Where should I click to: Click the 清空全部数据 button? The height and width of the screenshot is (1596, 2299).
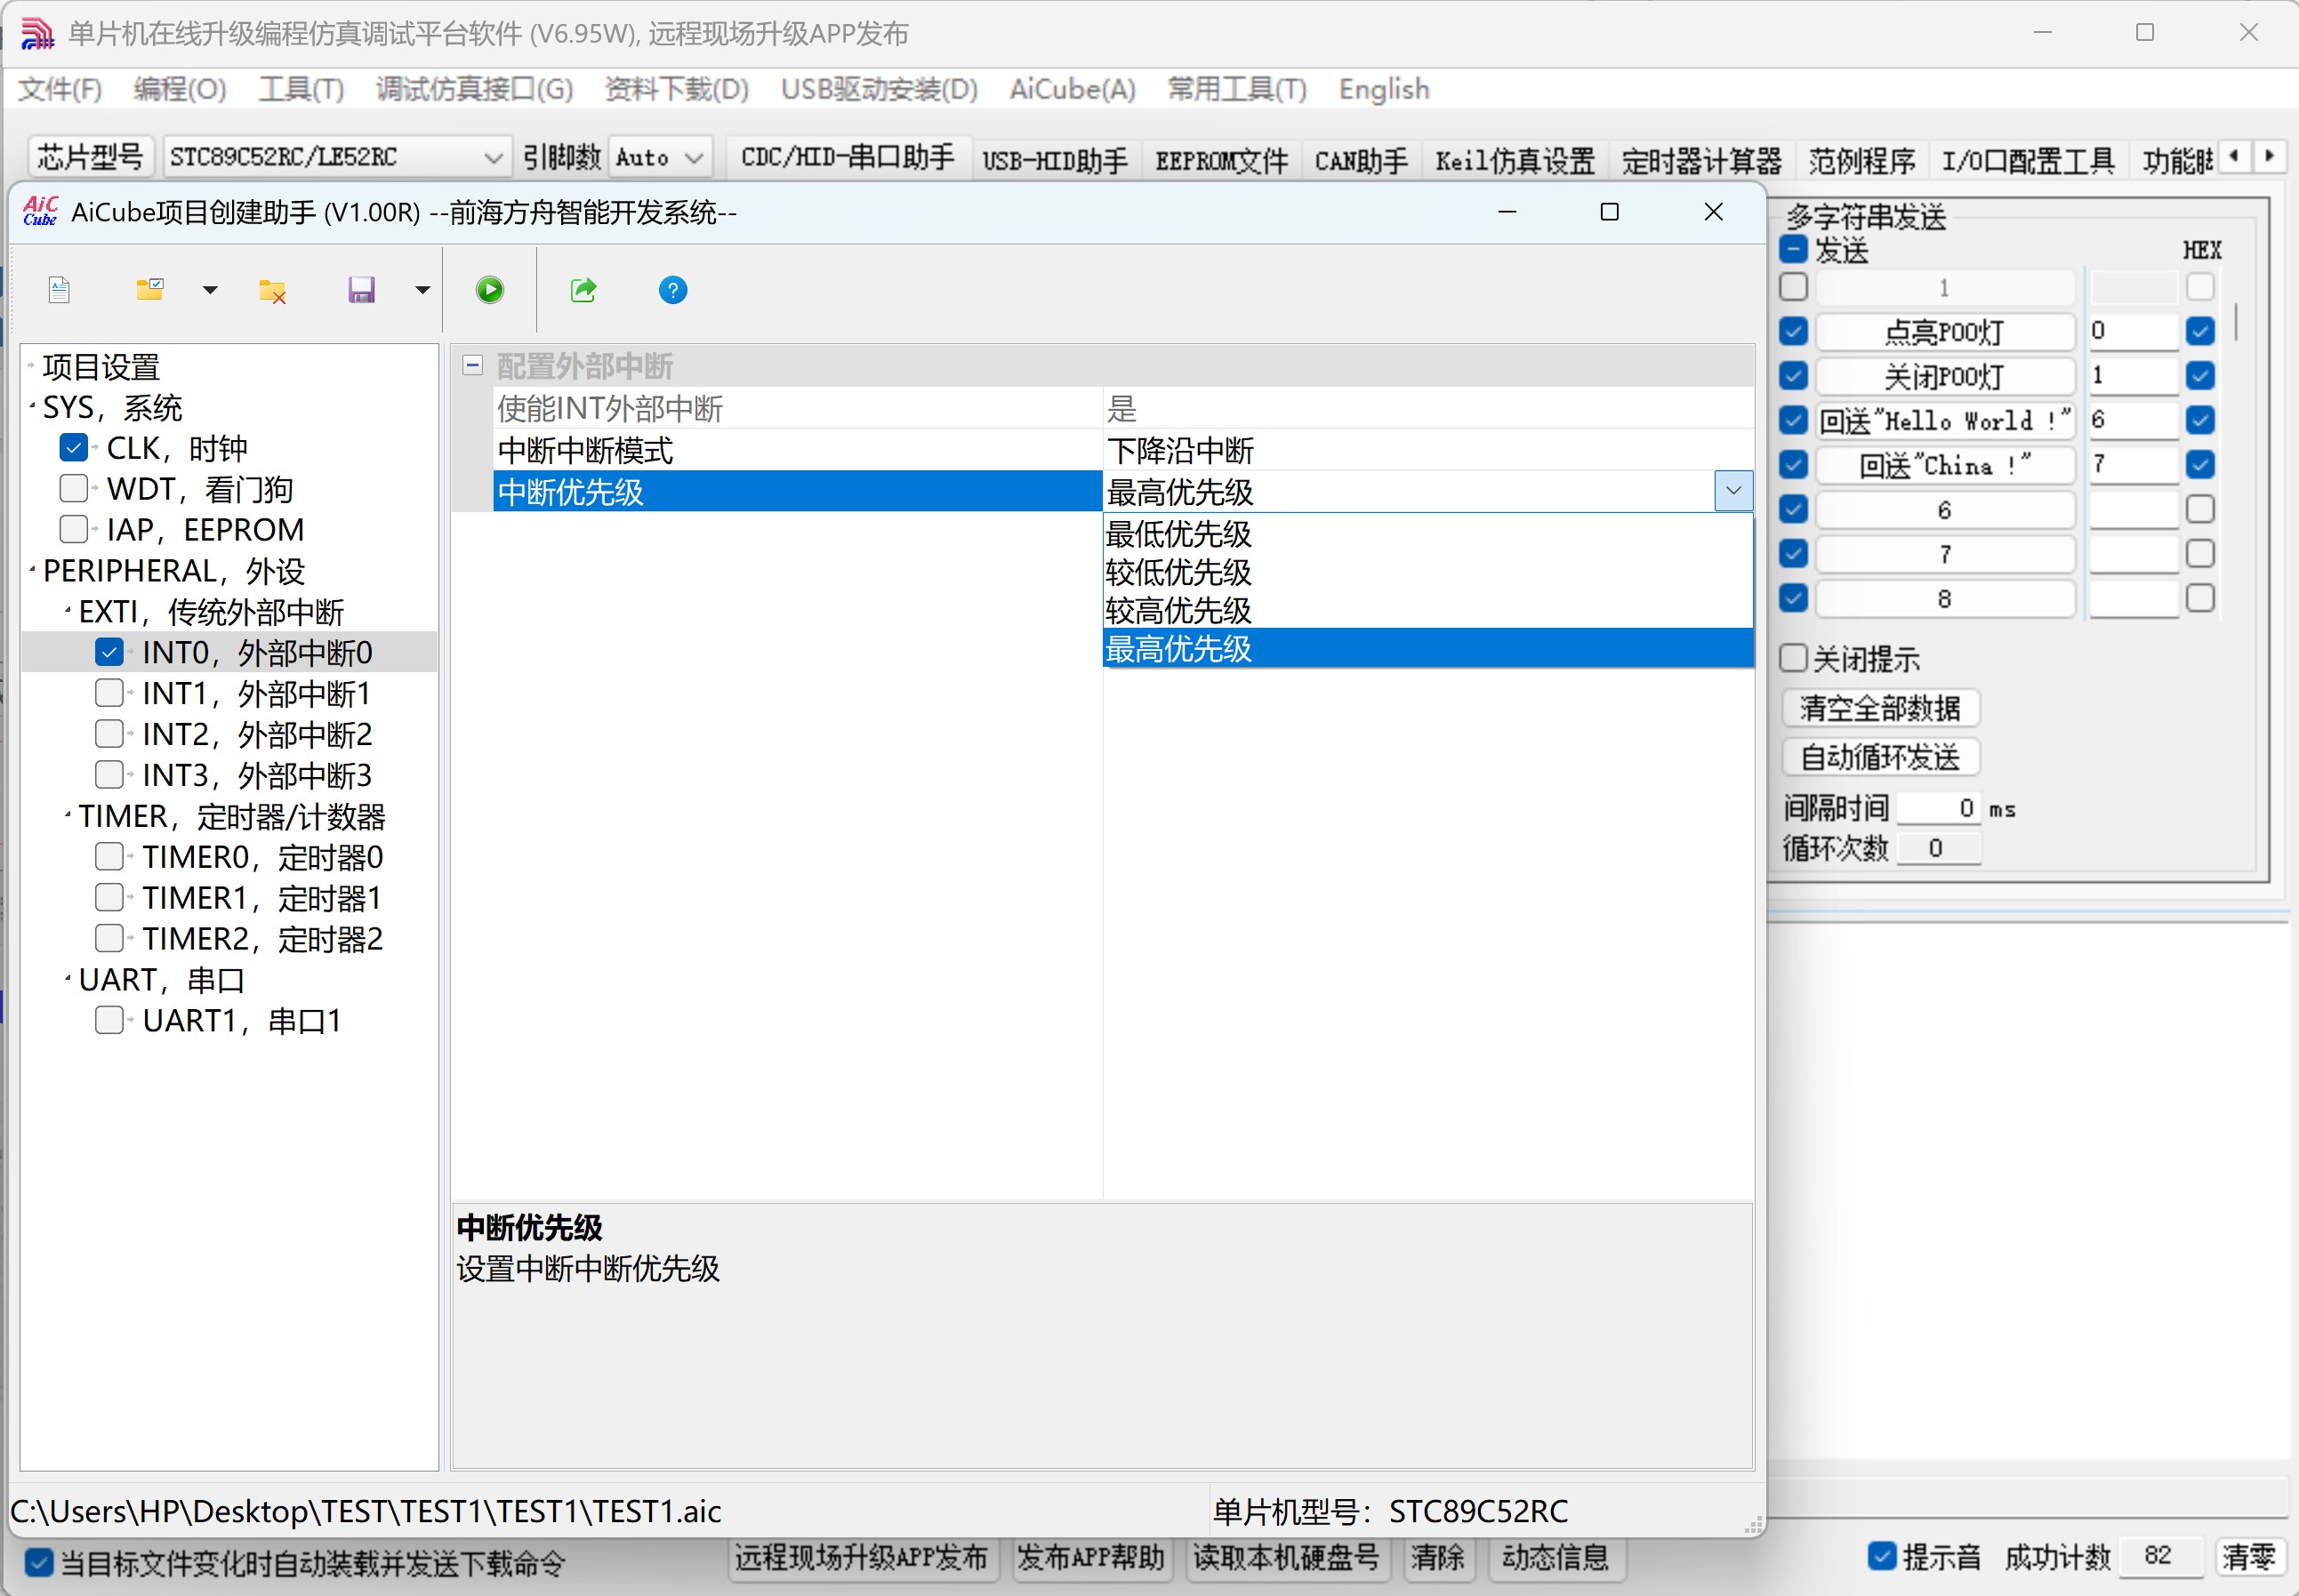(x=1880, y=708)
